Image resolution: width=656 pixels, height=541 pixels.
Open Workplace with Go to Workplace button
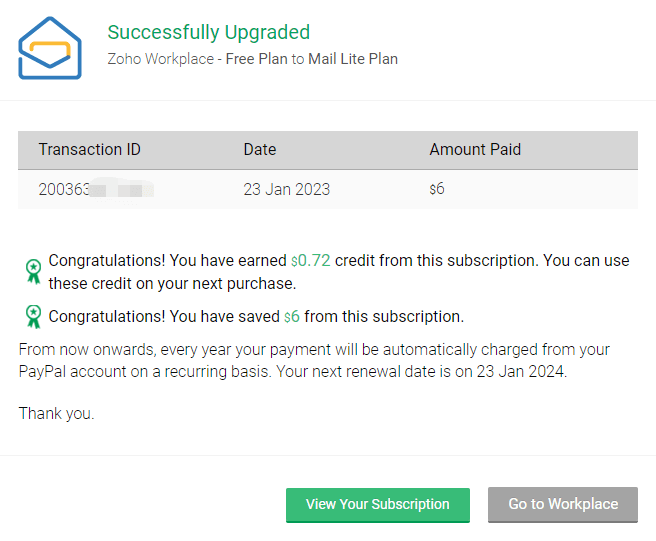pos(562,504)
